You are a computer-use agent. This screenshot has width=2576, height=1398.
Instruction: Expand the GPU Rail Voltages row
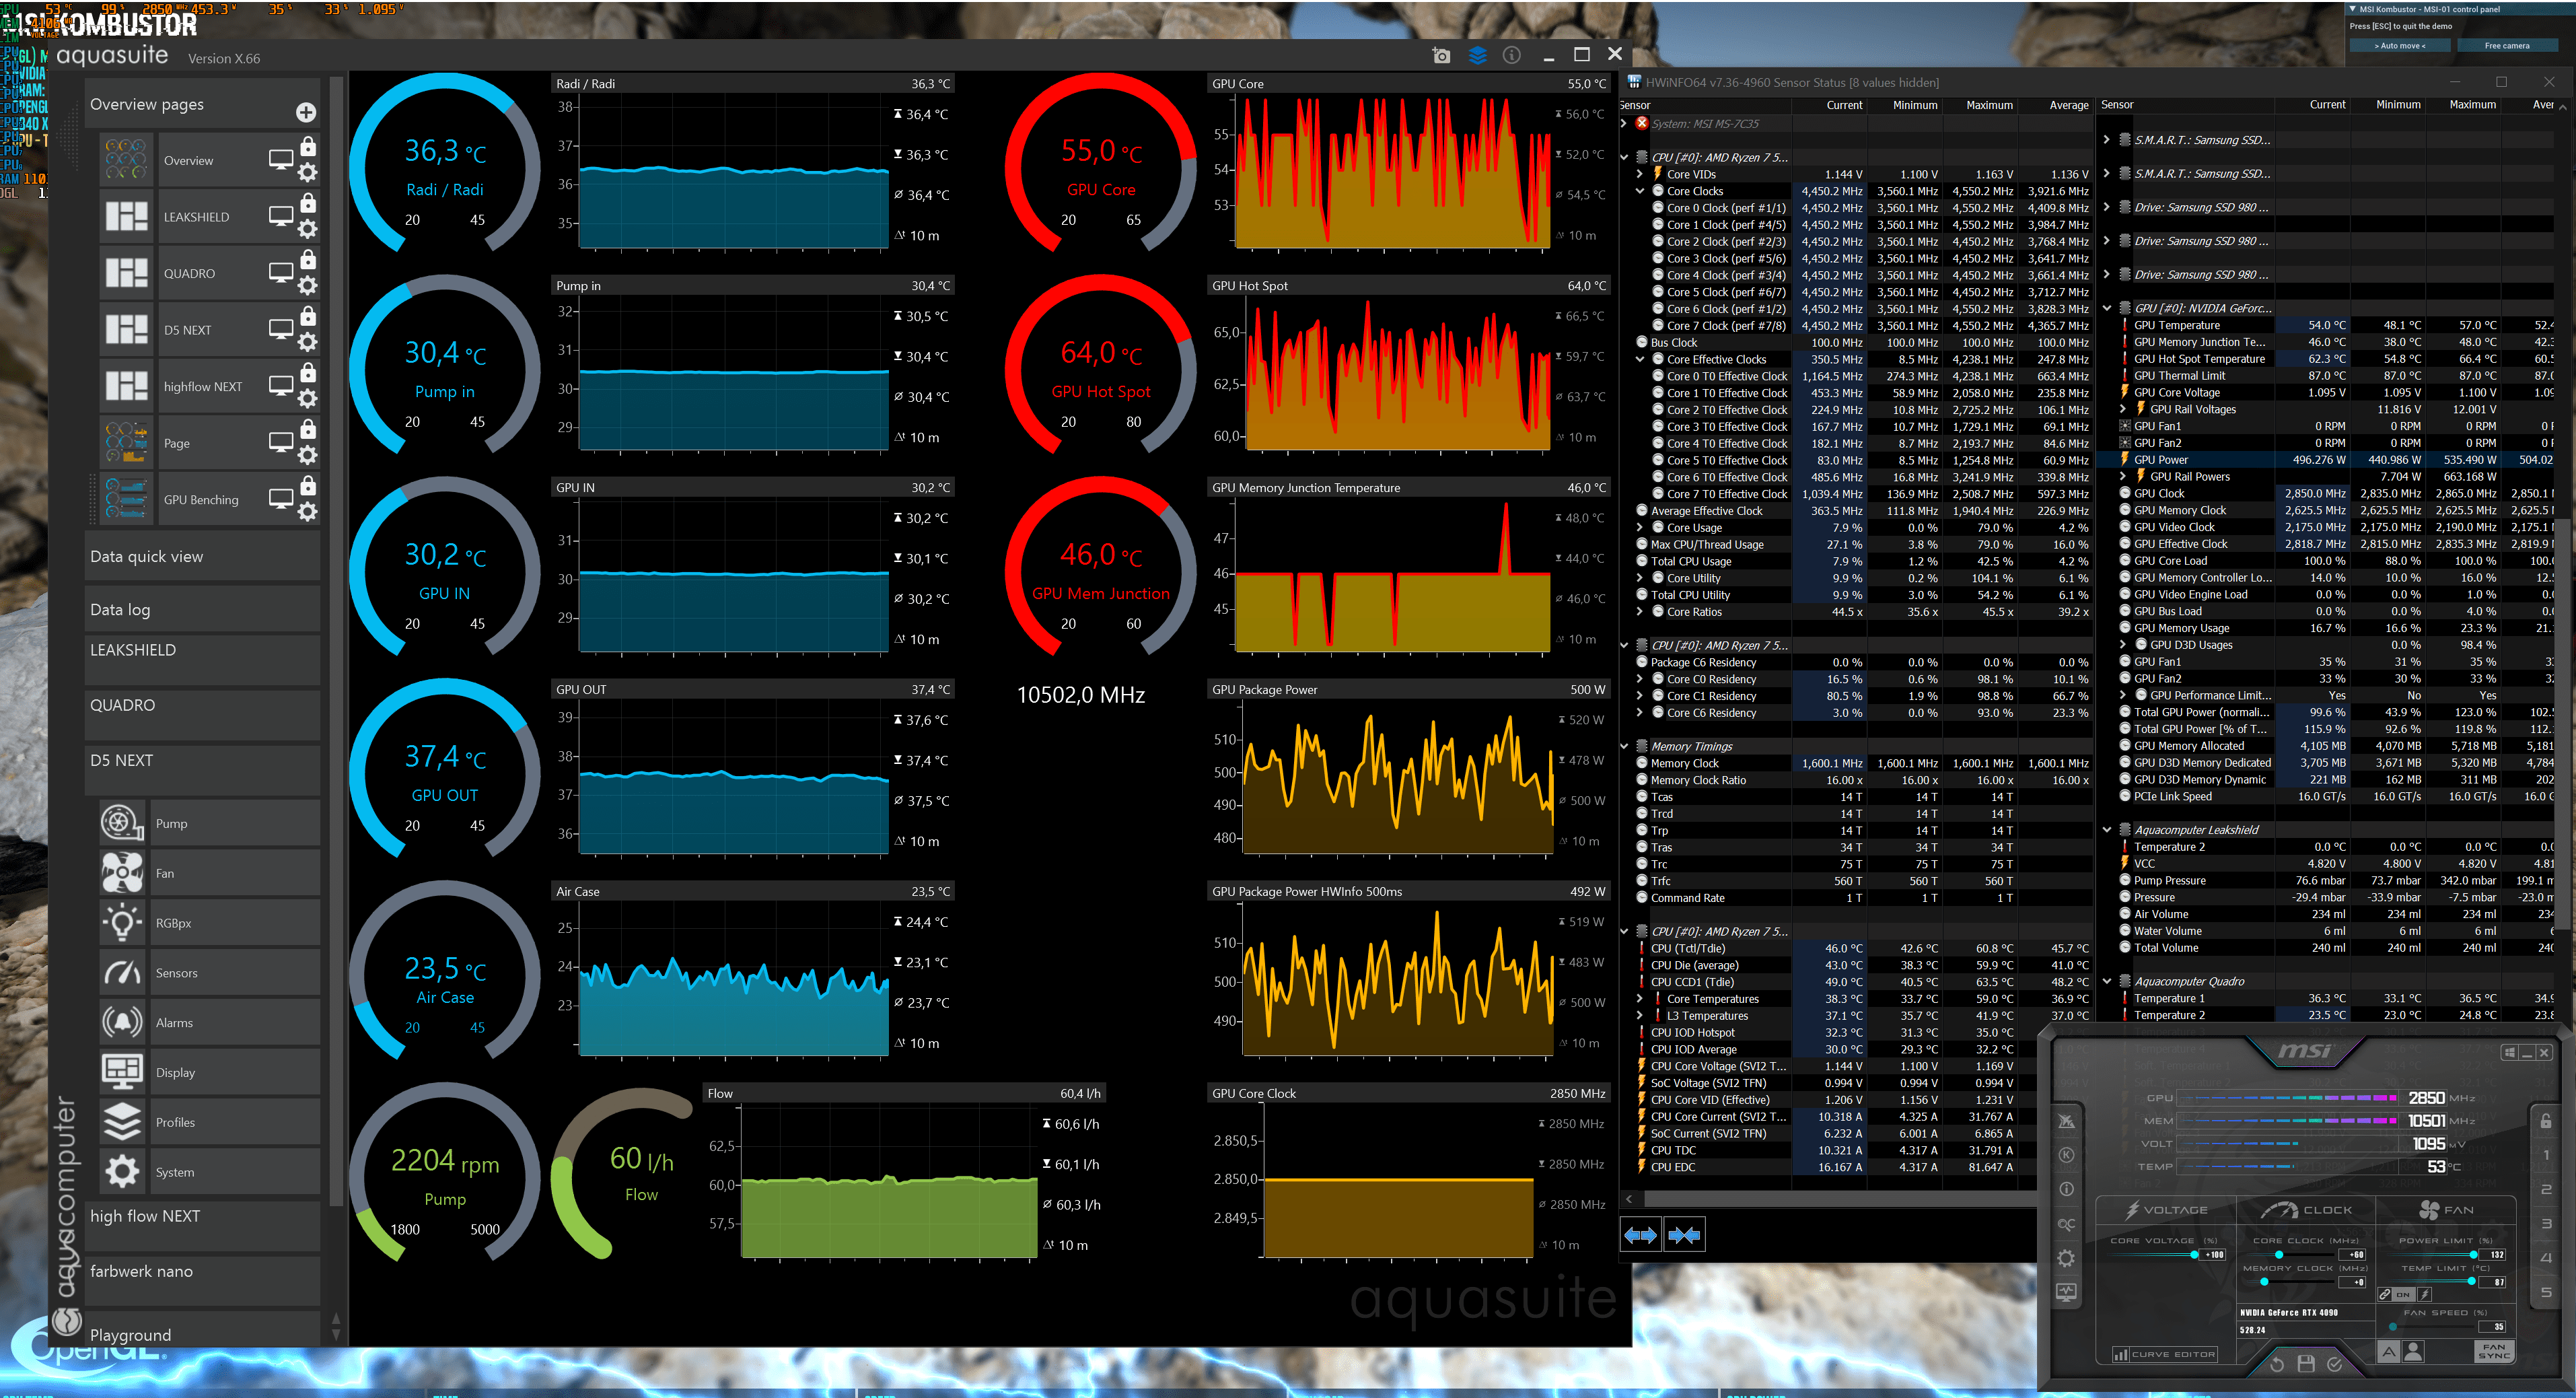click(x=2123, y=409)
